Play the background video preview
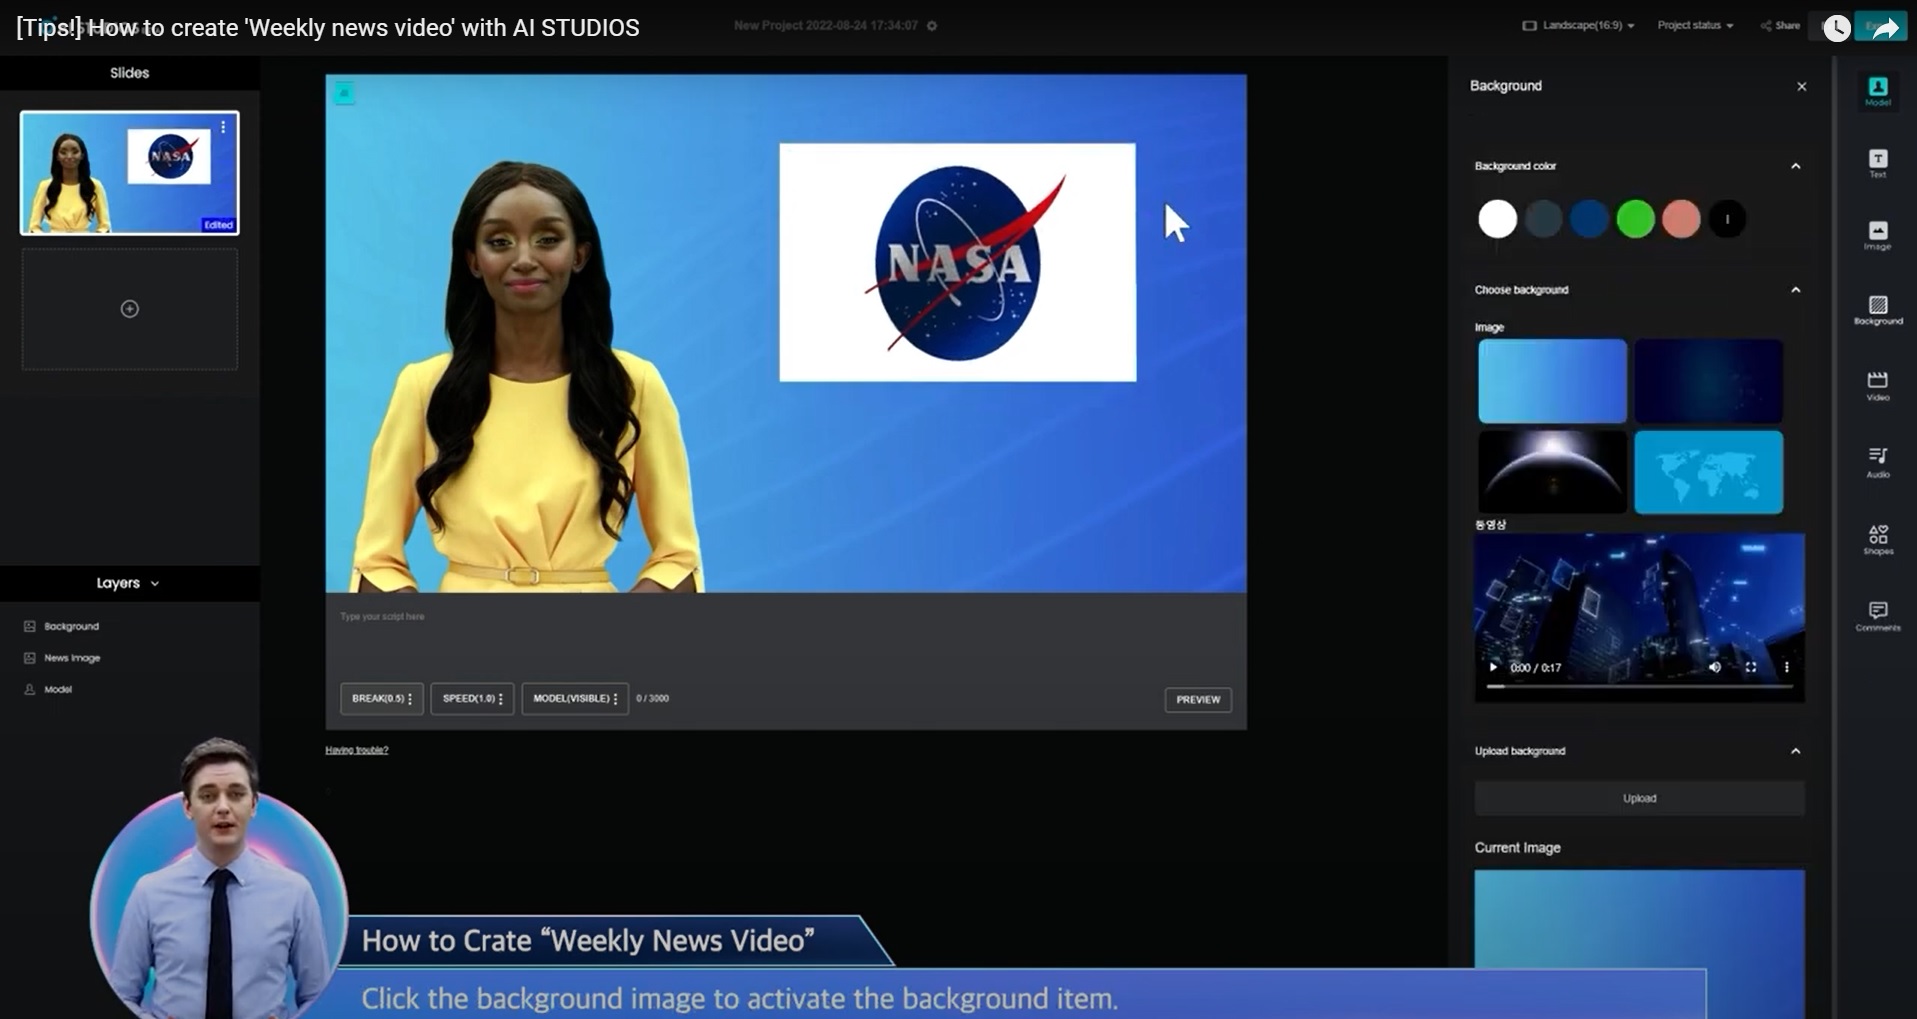 coord(1494,667)
